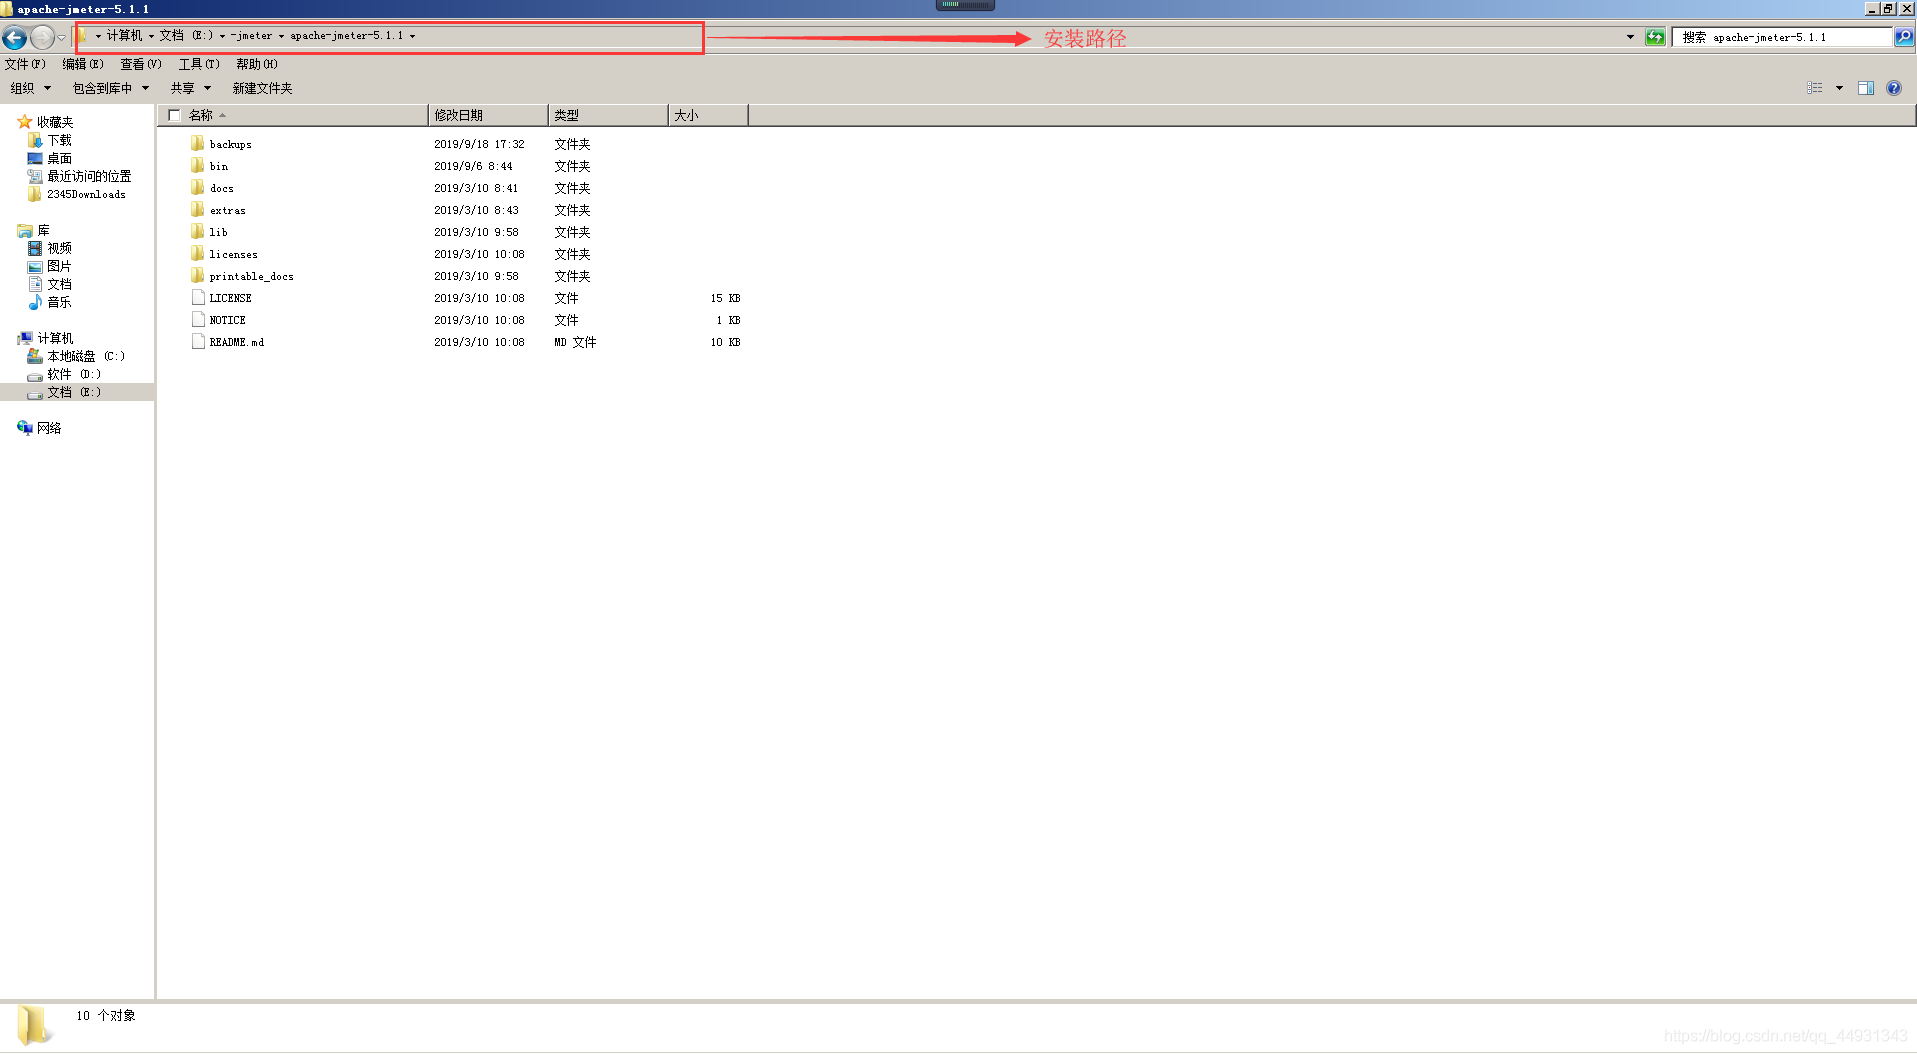This screenshot has width=1917, height=1054.
Task: Click the 文档 (E:) breadcrumb segment
Action: (x=186, y=35)
